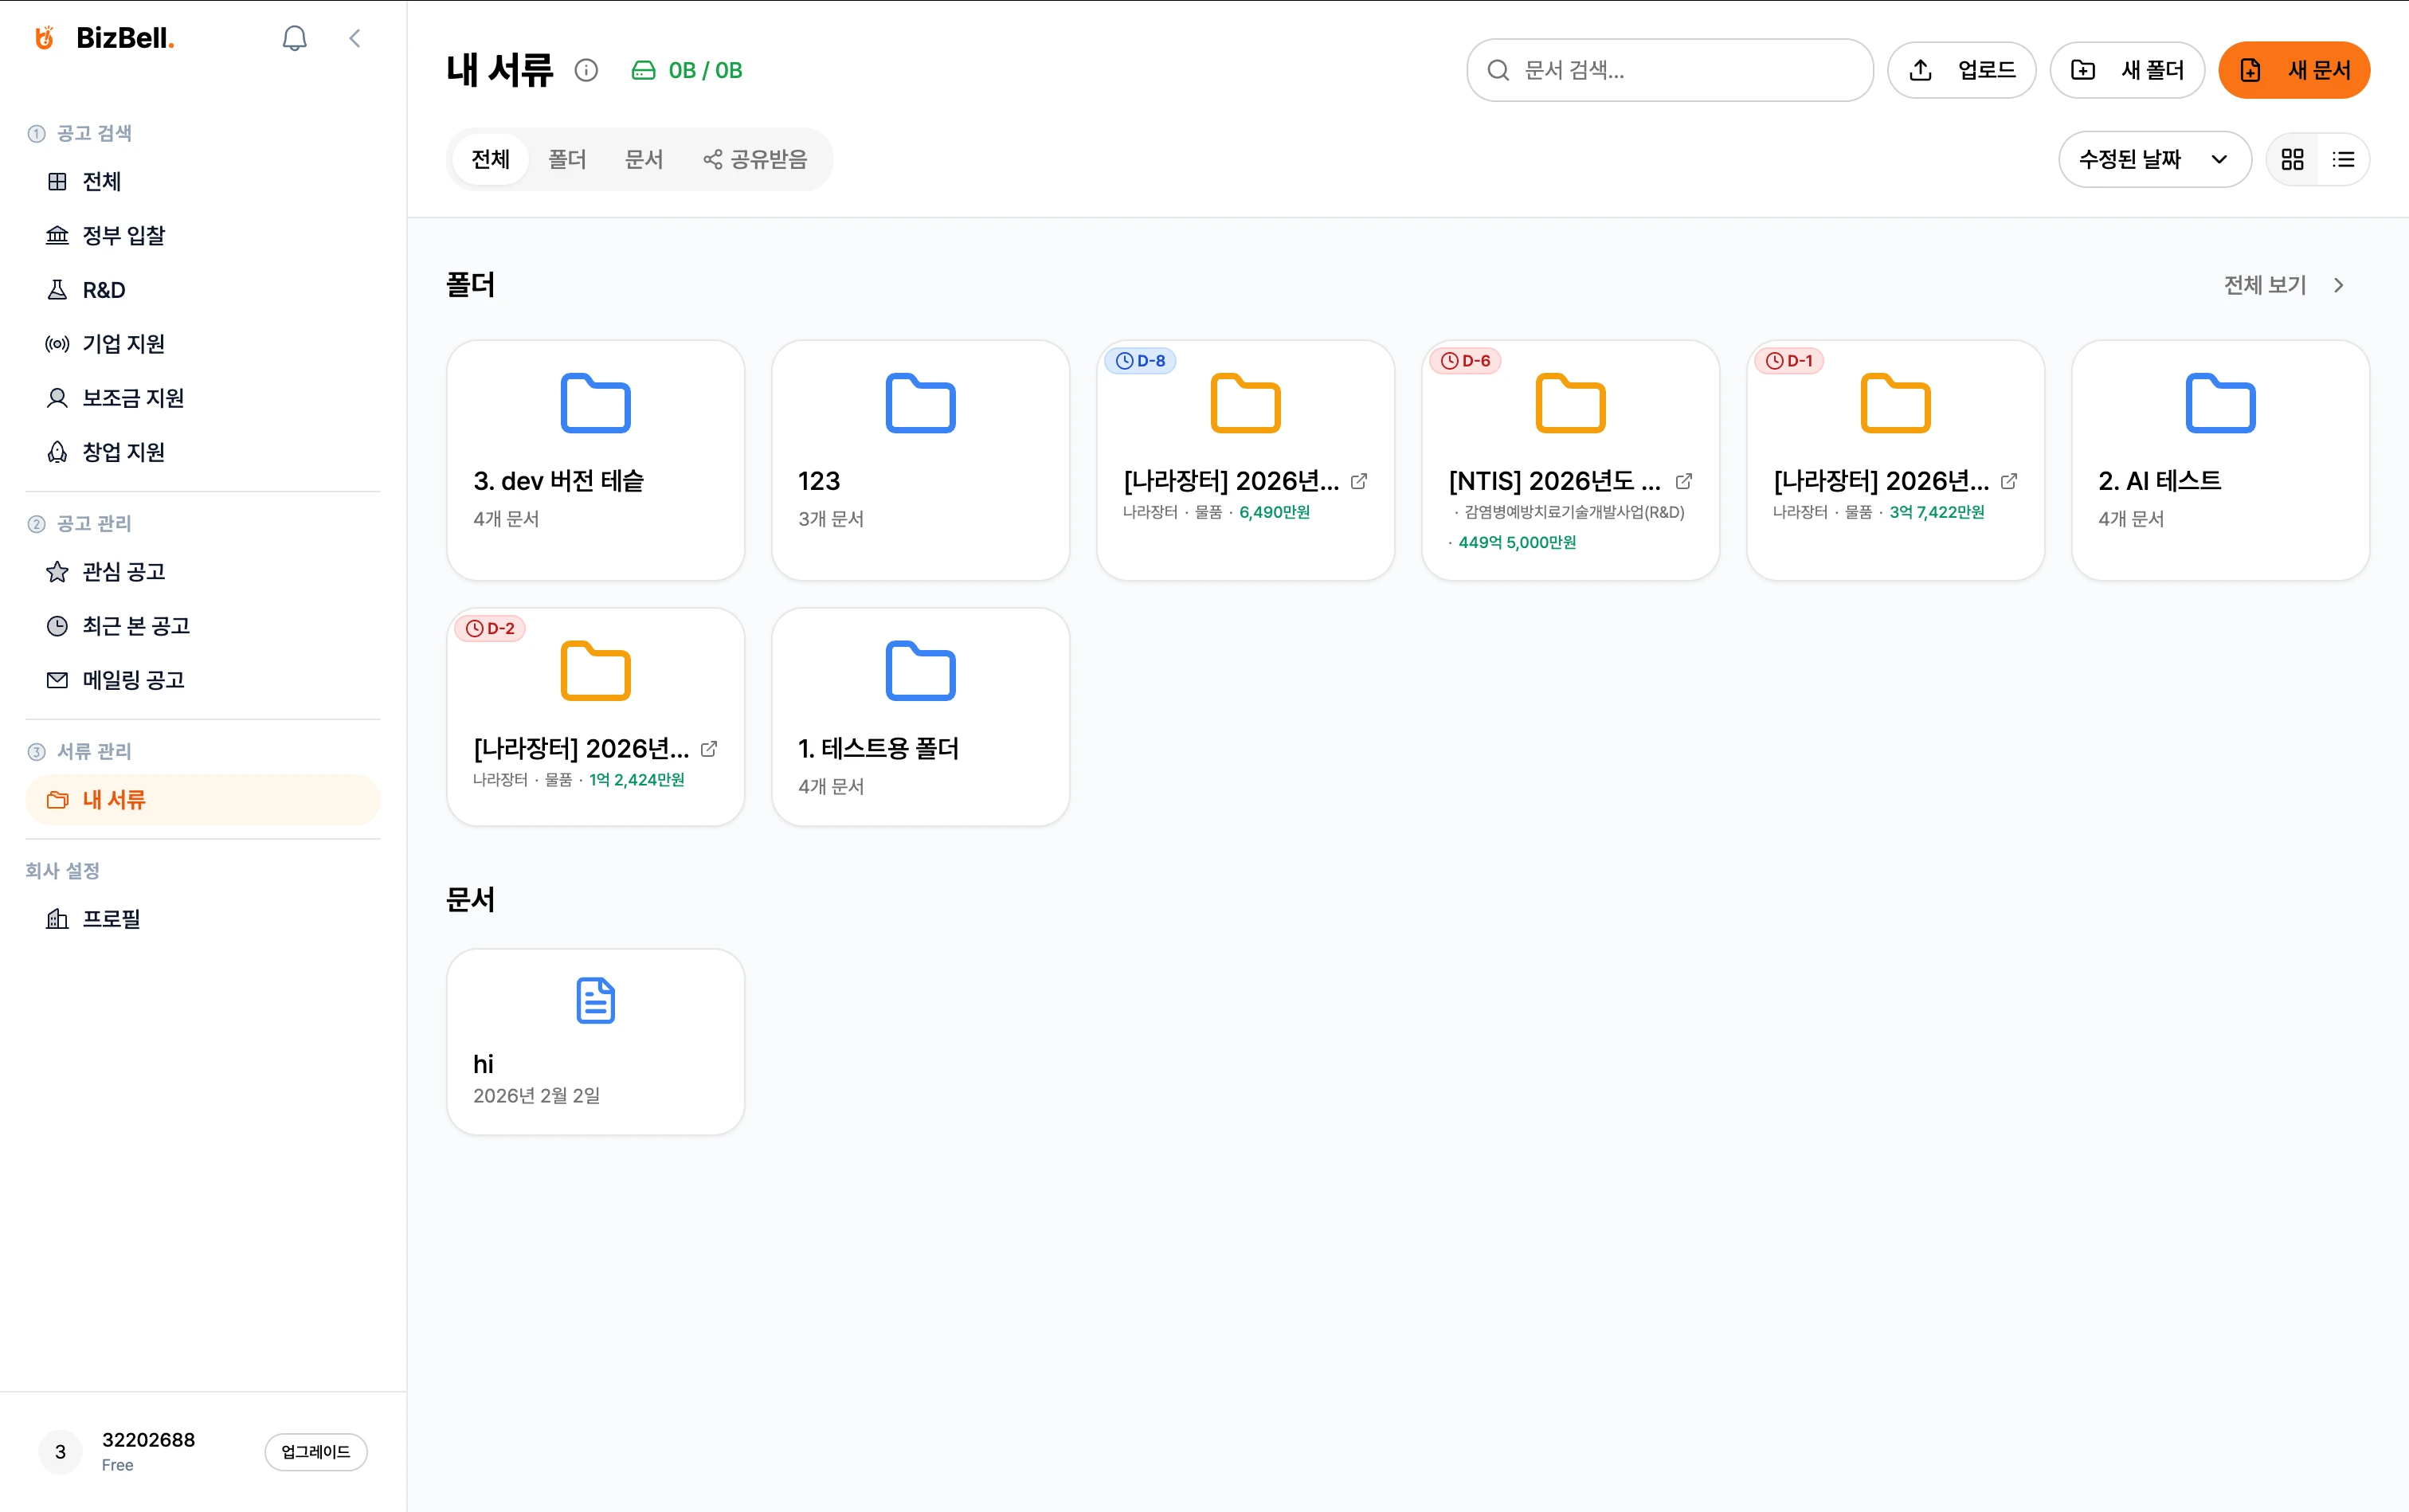This screenshot has width=2409, height=1512.
Task: Switch to grid view layout
Action: coord(2292,159)
